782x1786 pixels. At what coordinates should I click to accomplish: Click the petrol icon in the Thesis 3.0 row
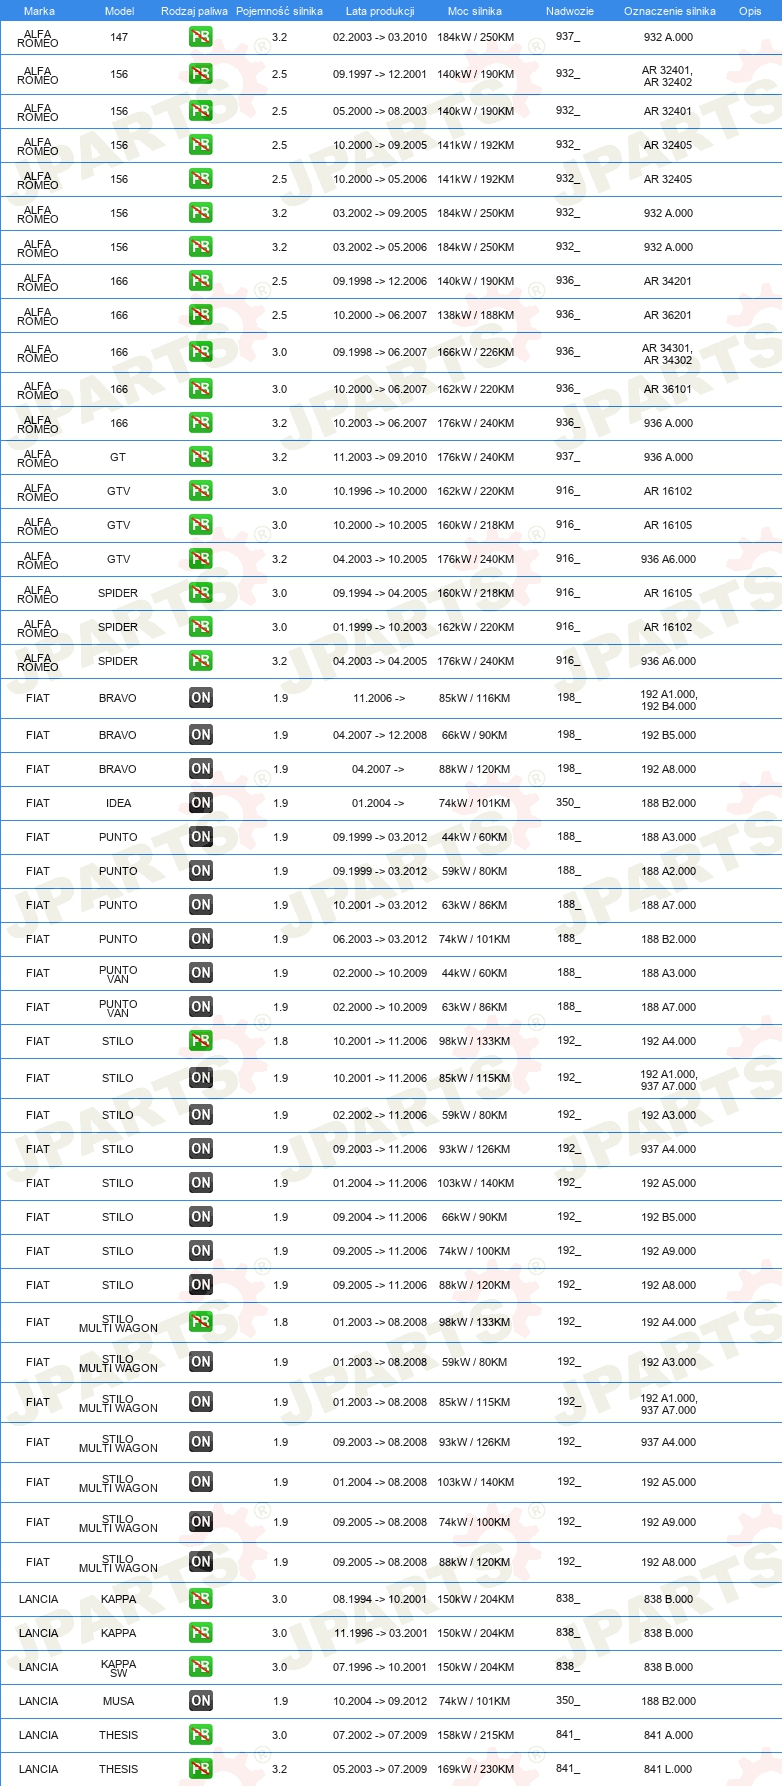point(201,1735)
